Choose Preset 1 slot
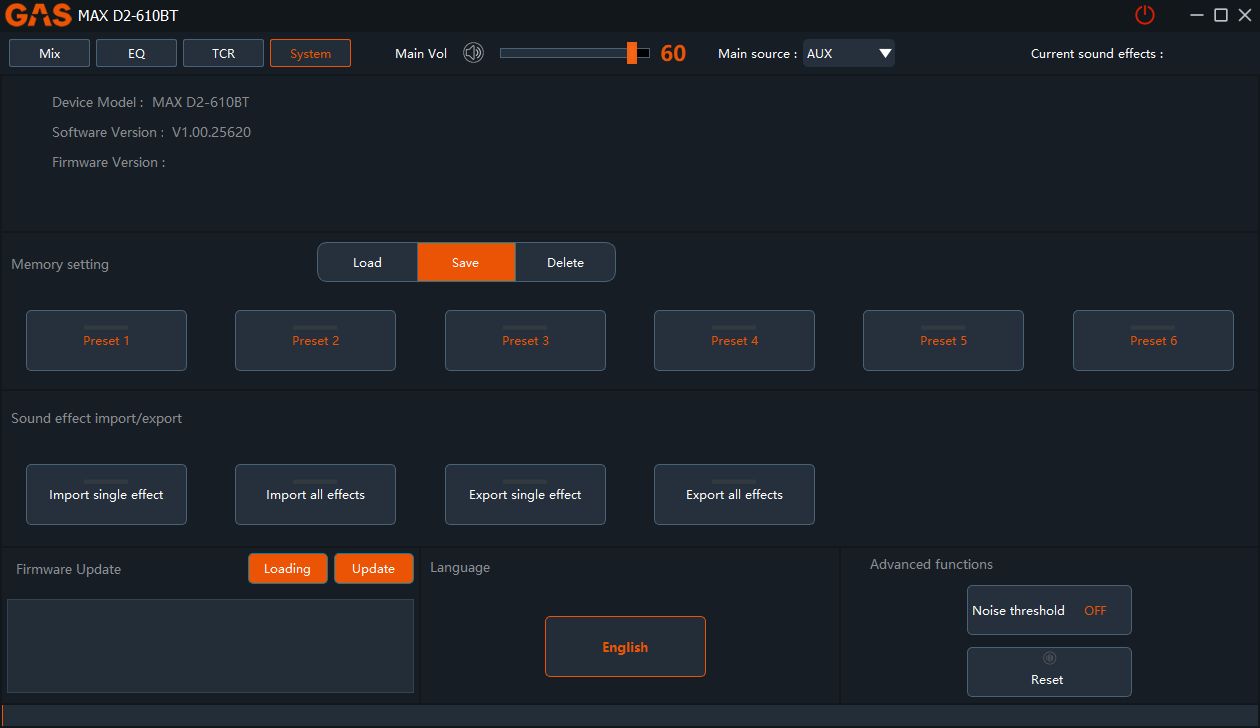 tap(106, 341)
